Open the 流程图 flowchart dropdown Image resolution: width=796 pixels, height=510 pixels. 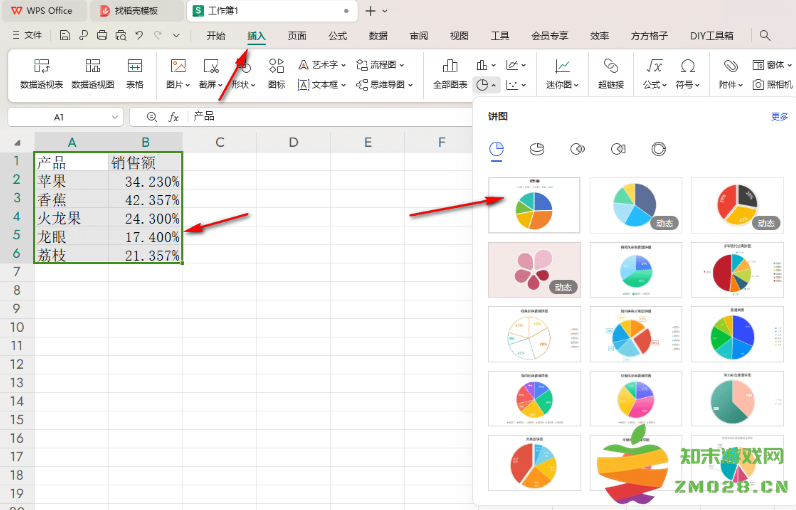[383, 65]
